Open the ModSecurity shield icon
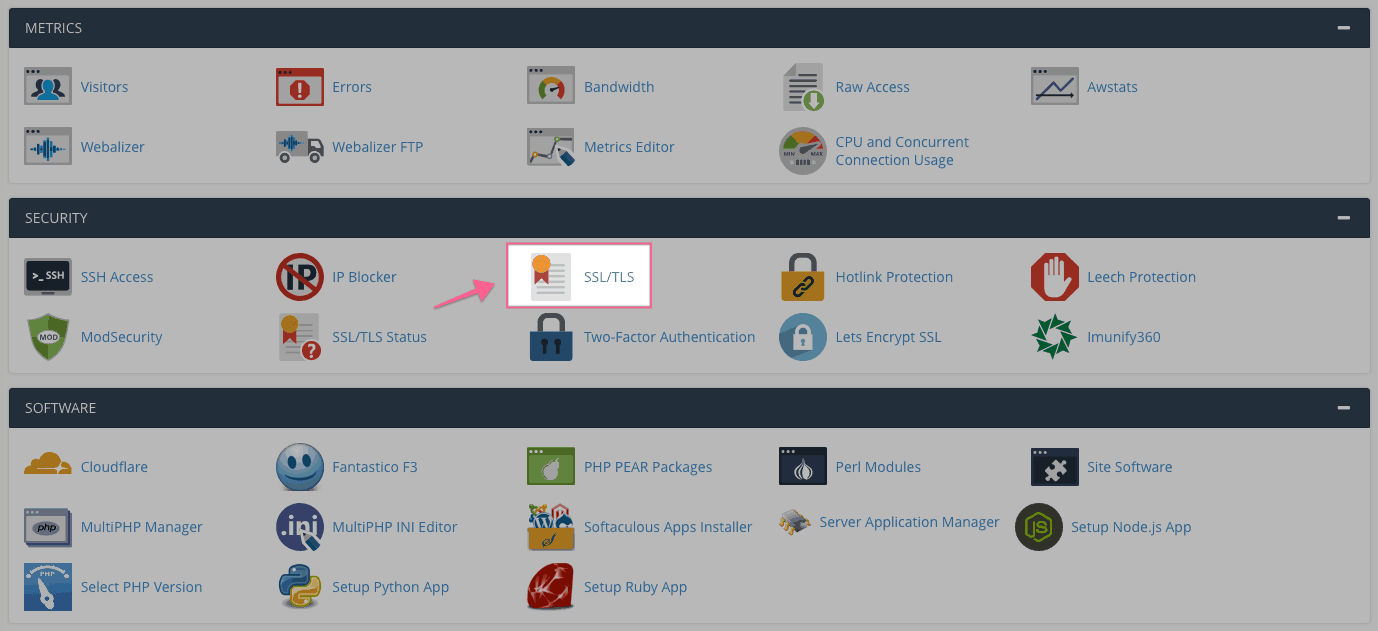1378x631 pixels. 48,337
